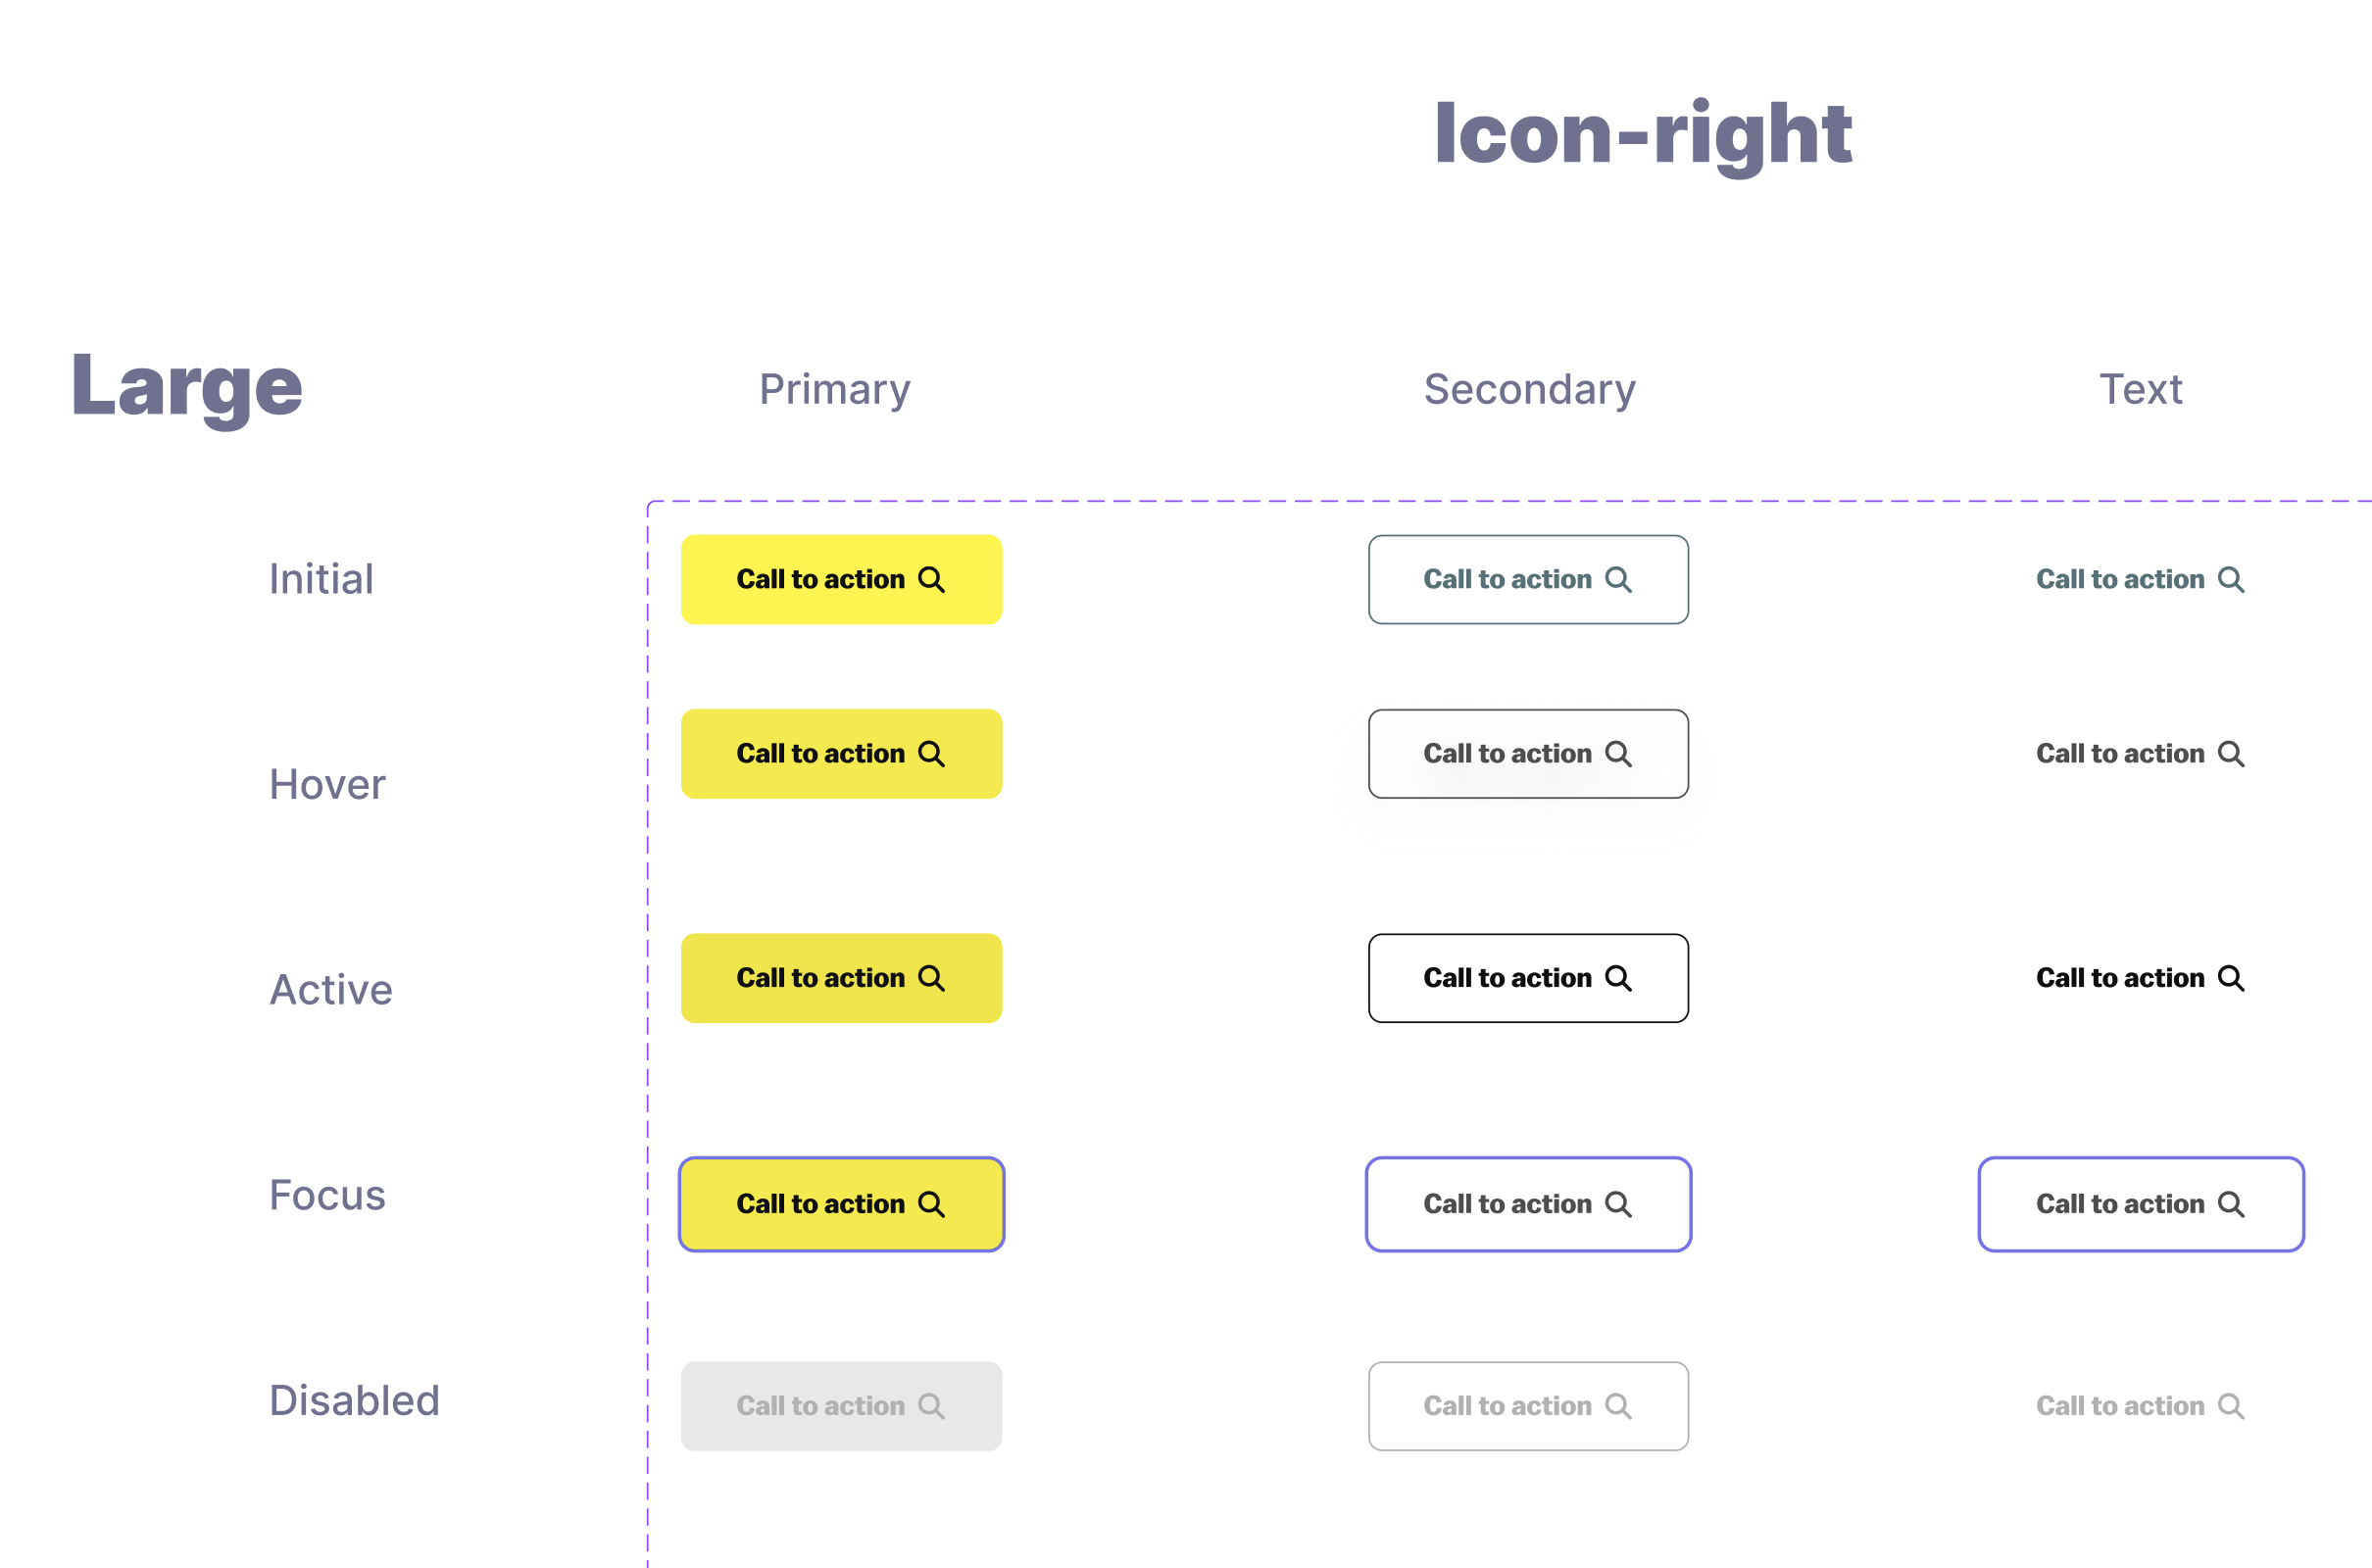Click search icon in Focus Primary button
The image size is (2372, 1568).
click(x=931, y=1204)
